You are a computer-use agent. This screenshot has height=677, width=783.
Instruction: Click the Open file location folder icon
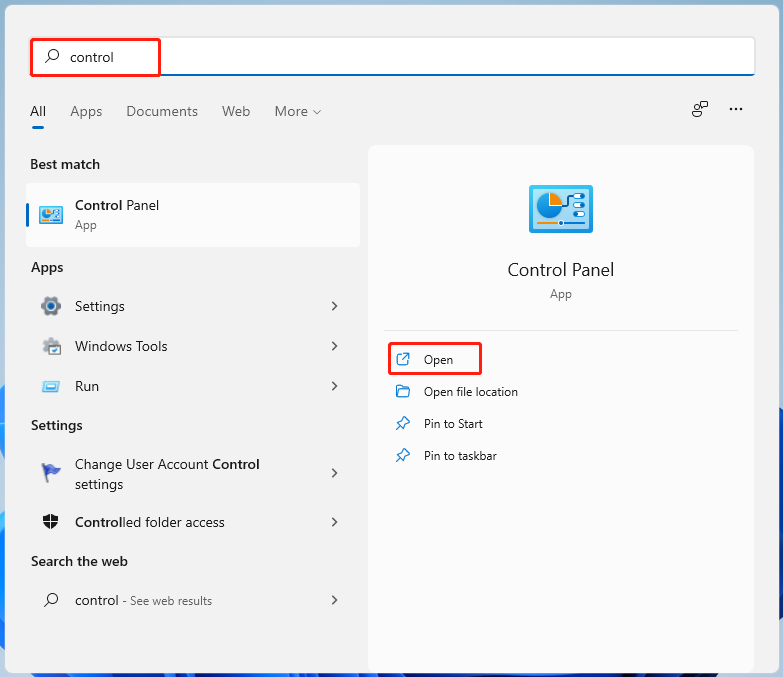click(403, 391)
